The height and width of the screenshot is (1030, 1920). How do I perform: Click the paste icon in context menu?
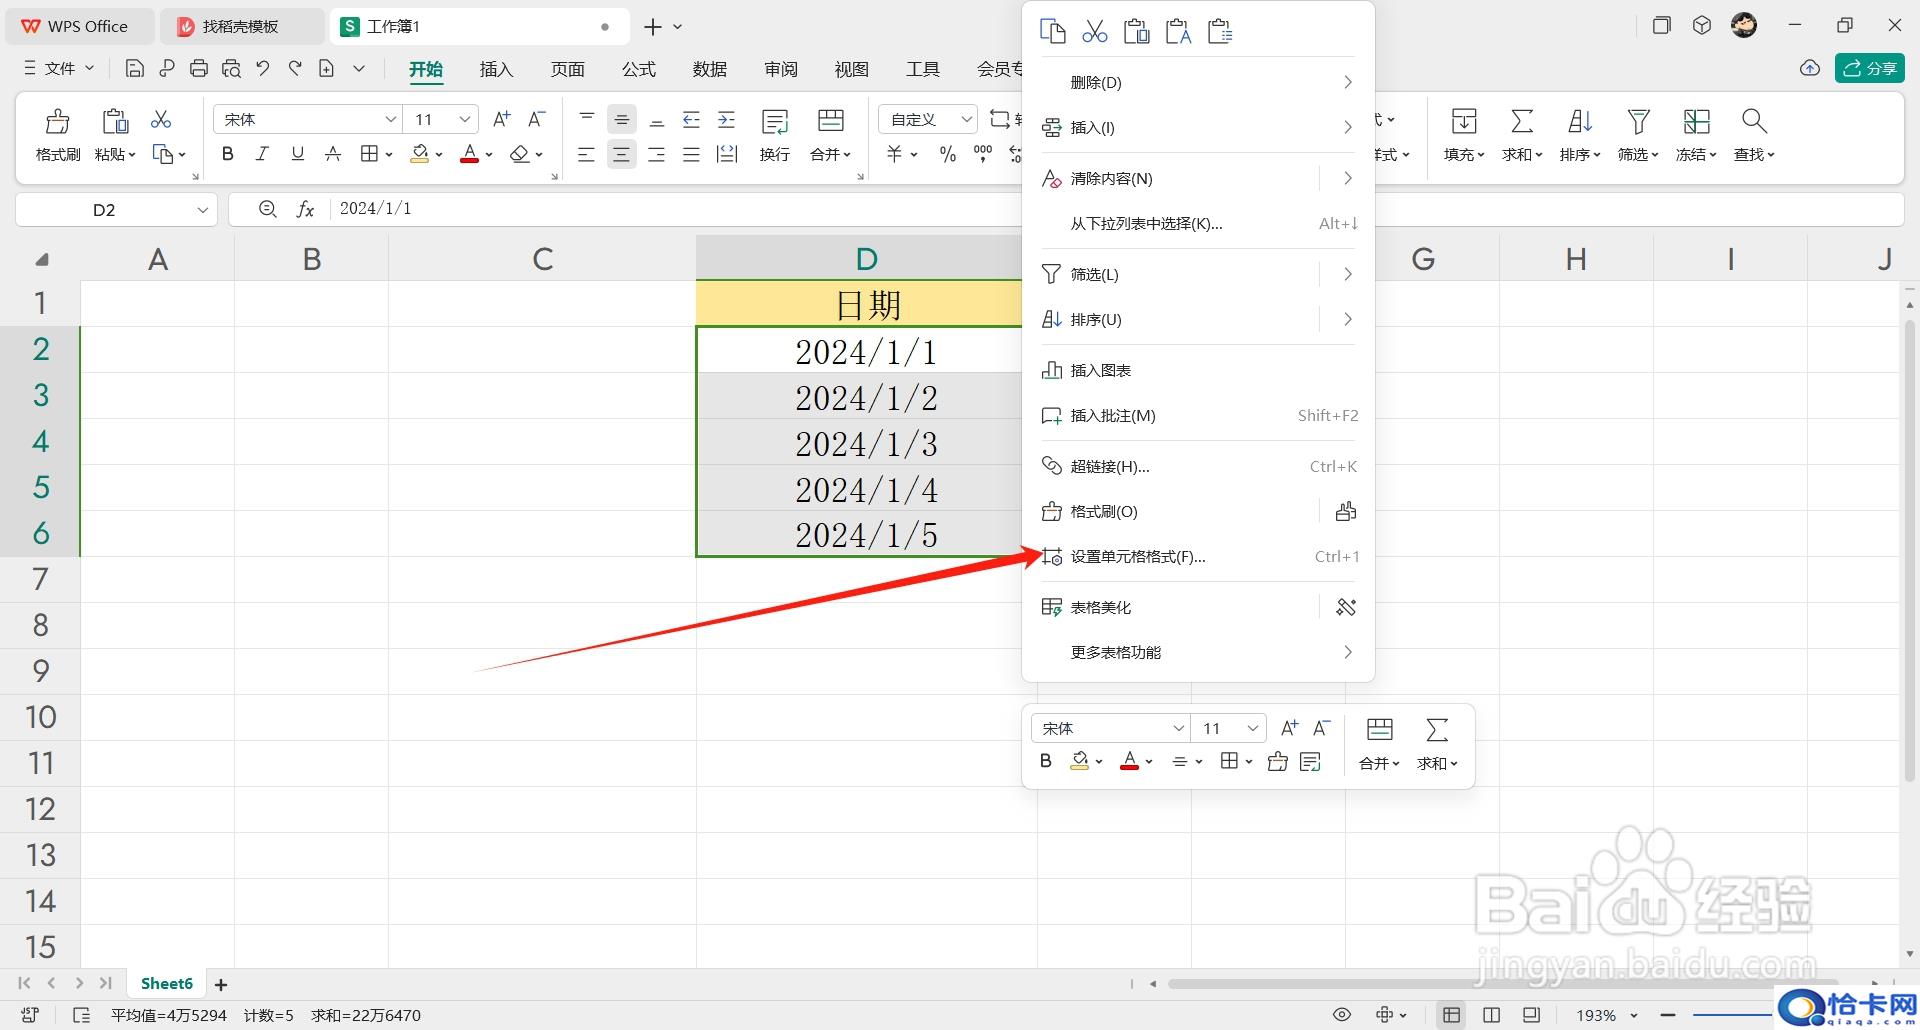coord(1136,32)
